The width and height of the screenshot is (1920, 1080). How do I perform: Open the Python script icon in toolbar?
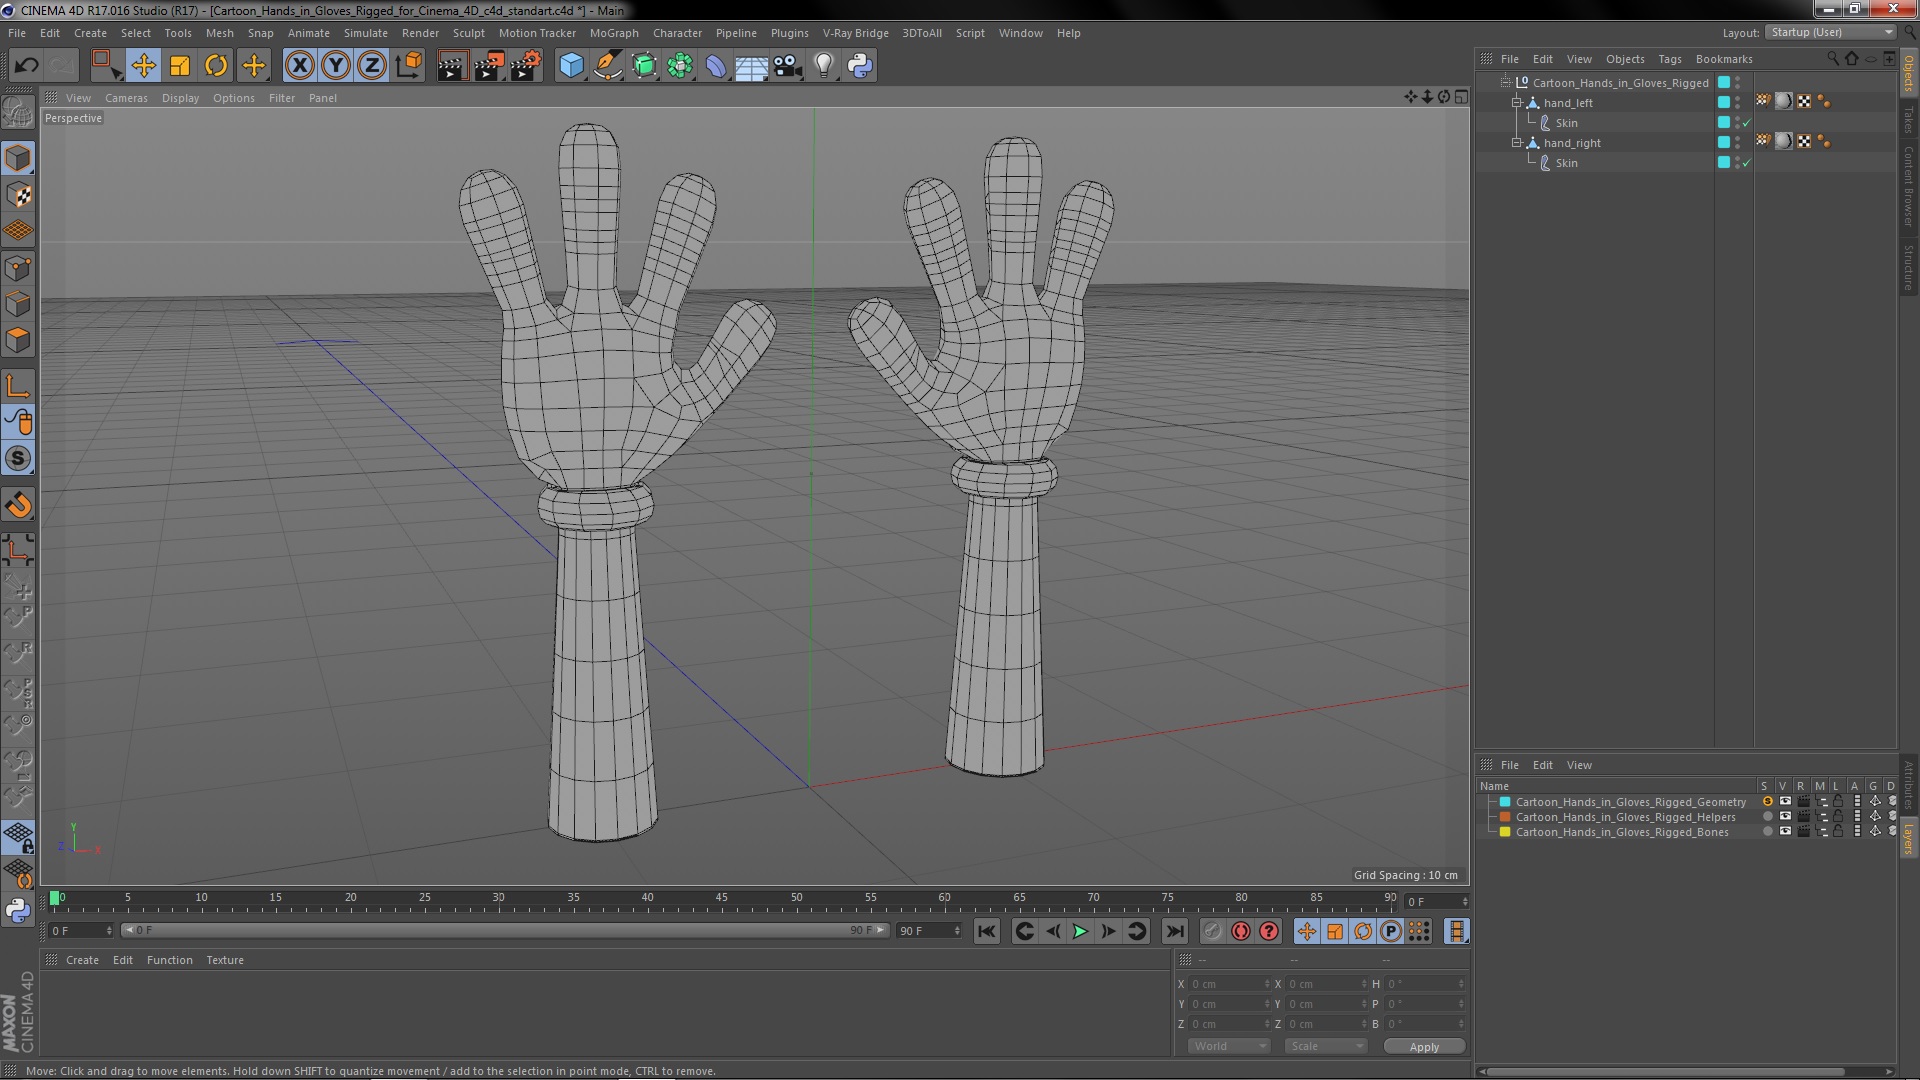[860, 66]
